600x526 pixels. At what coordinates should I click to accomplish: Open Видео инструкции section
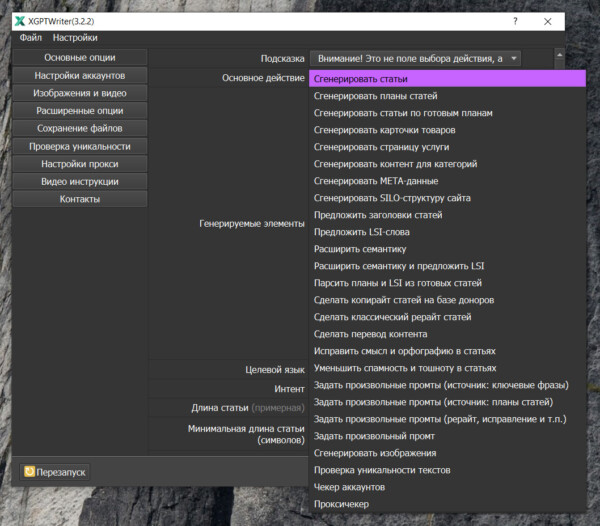(x=80, y=181)
